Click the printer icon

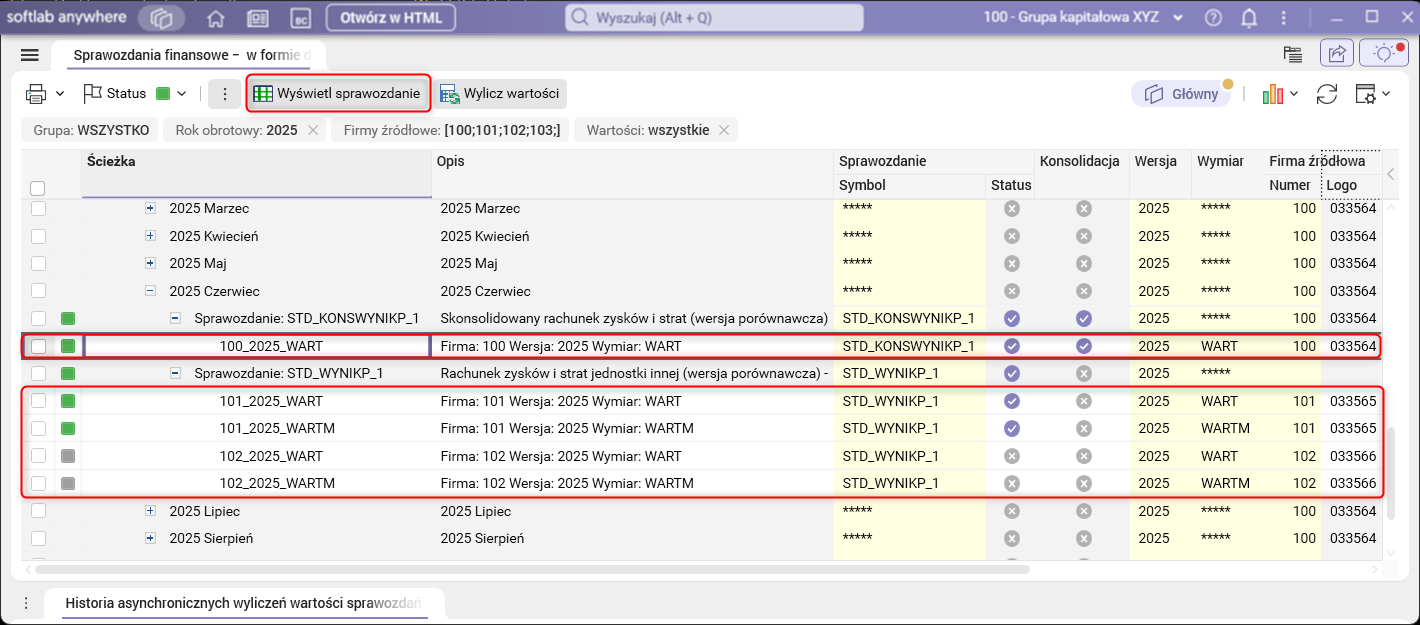[x=37, y=94]
